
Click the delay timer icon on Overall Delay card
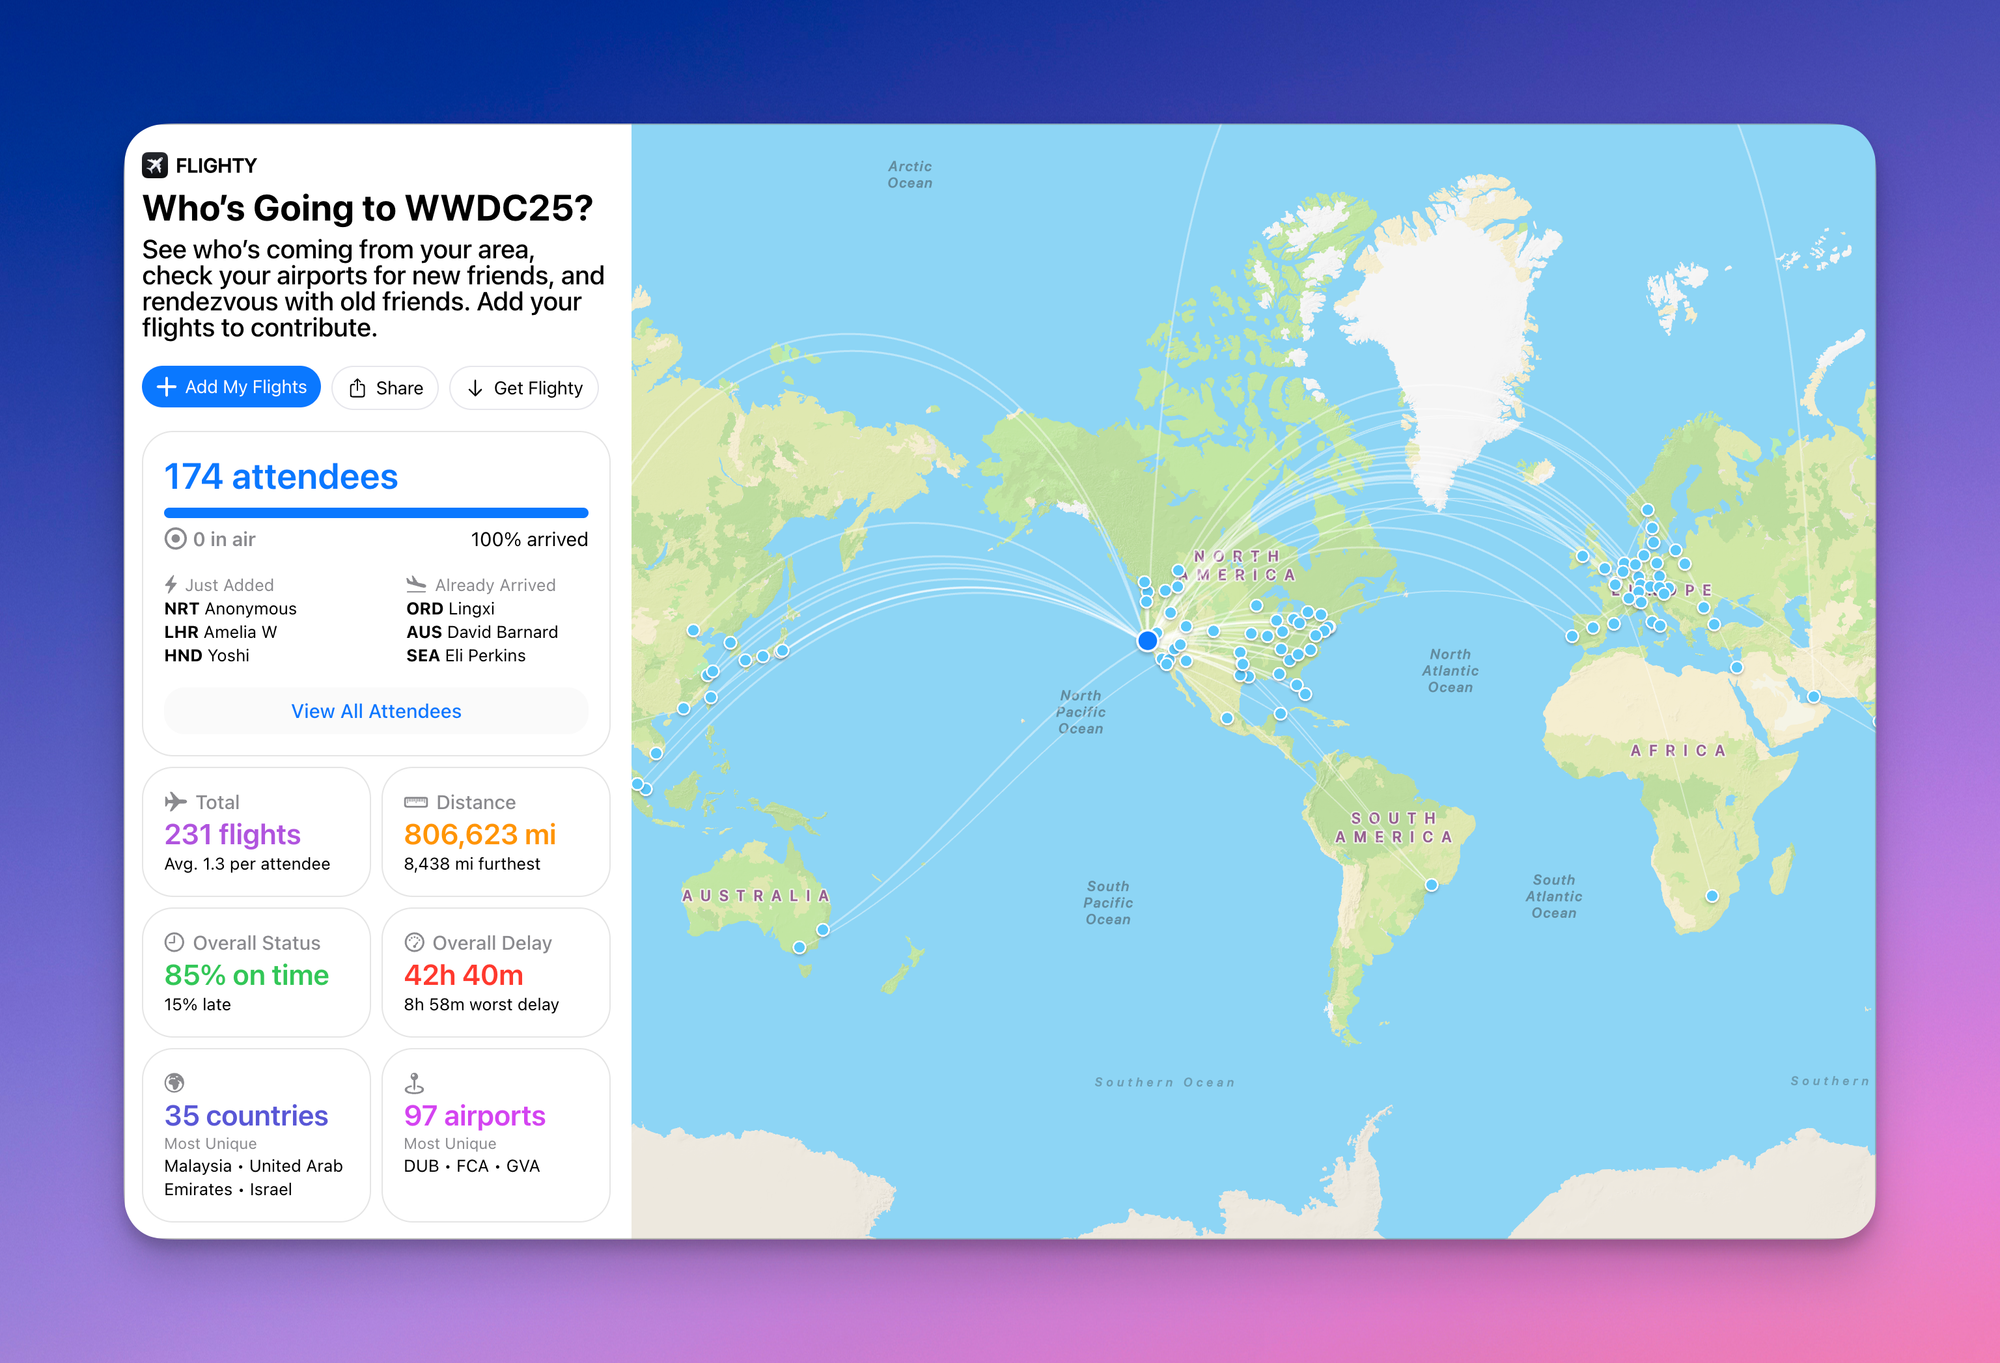415,941
